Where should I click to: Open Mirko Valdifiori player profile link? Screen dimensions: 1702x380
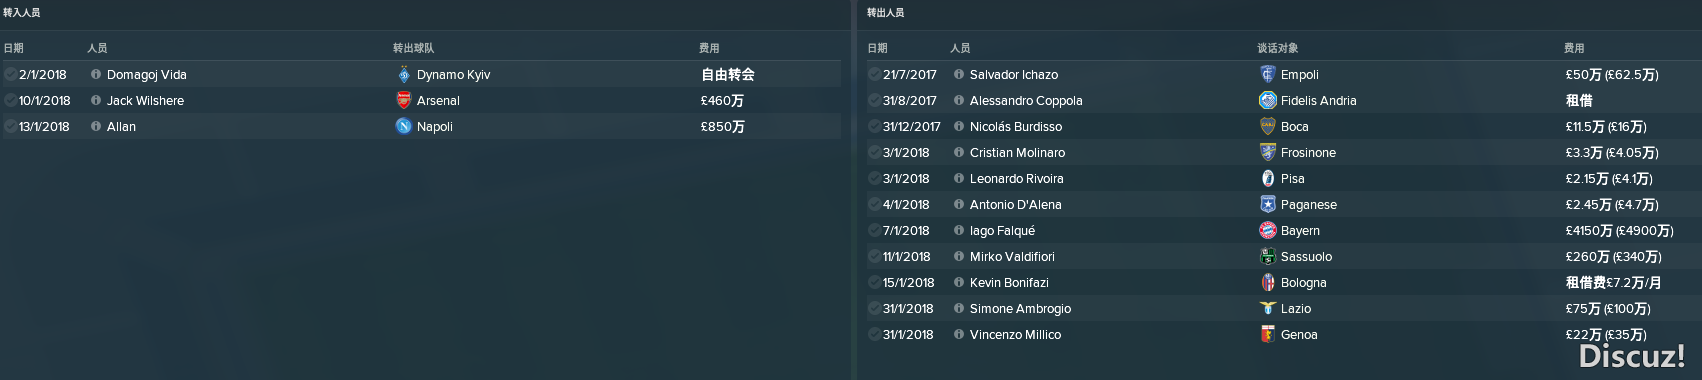(1012, 256)
